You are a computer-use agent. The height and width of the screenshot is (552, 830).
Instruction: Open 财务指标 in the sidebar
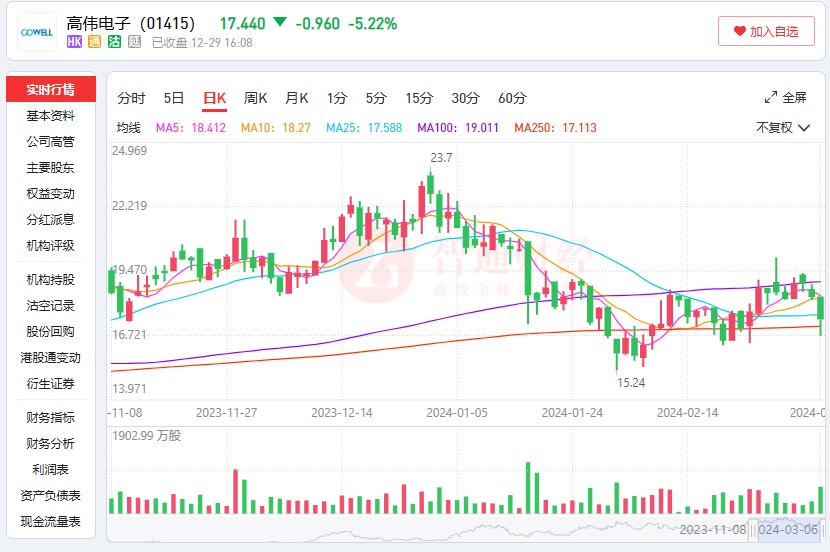tap(51, 418)
